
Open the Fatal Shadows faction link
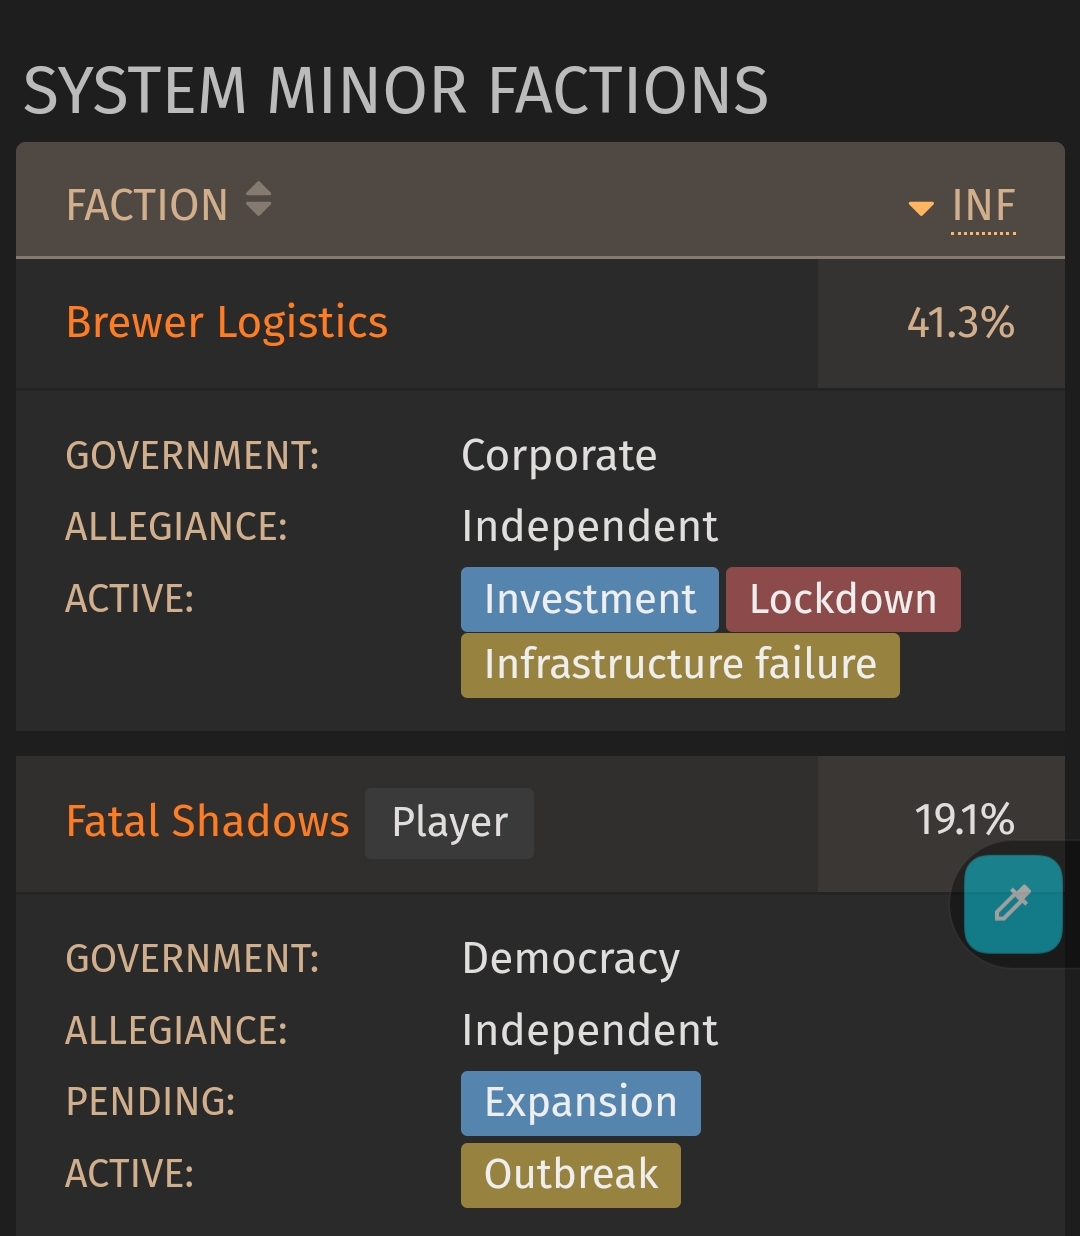pos(207,821)
